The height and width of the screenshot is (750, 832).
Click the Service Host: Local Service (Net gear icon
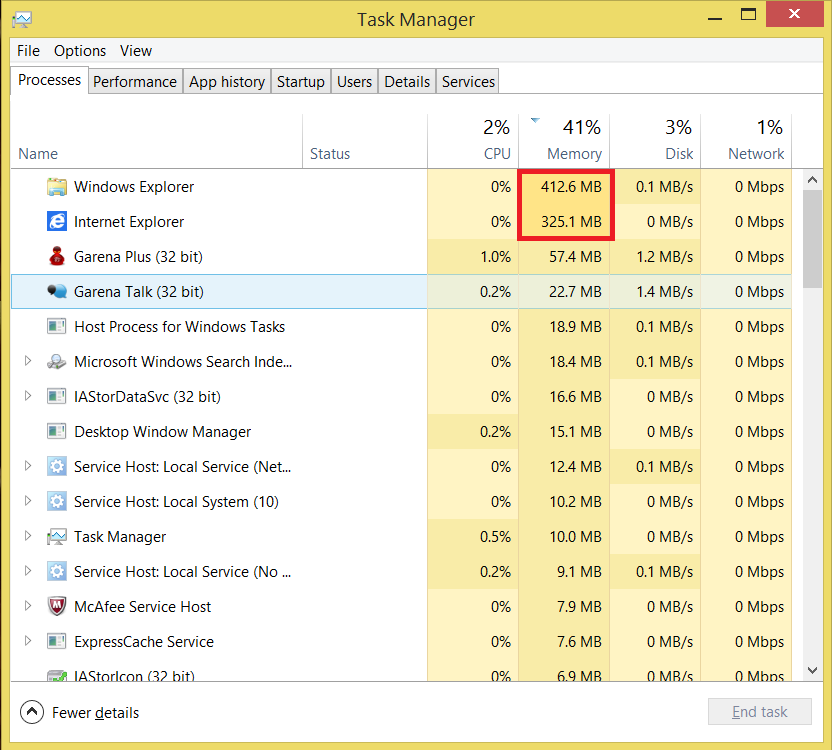point(57,467)
